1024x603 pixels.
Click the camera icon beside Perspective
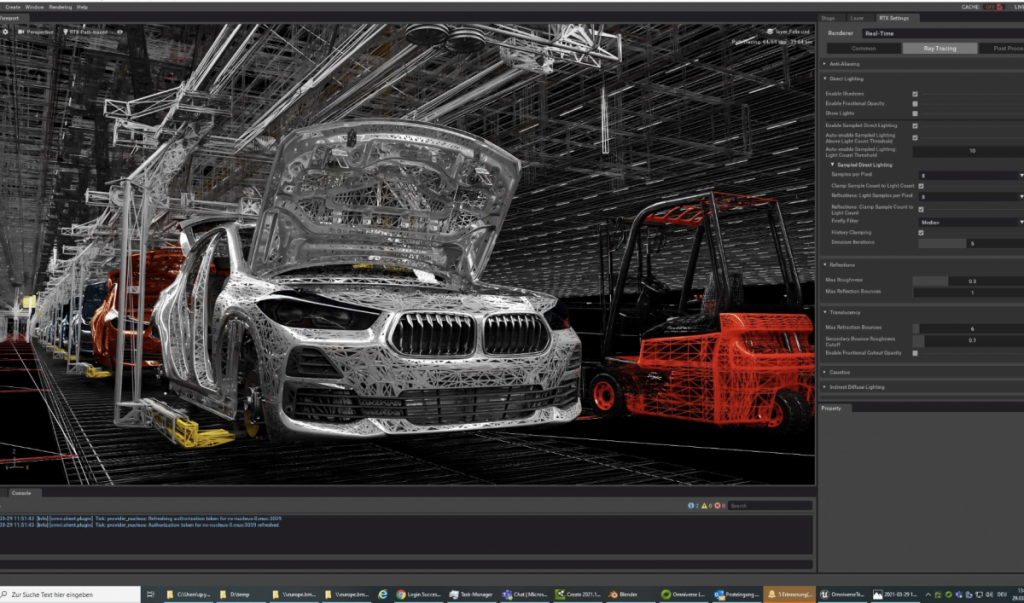tap(21, 31)
